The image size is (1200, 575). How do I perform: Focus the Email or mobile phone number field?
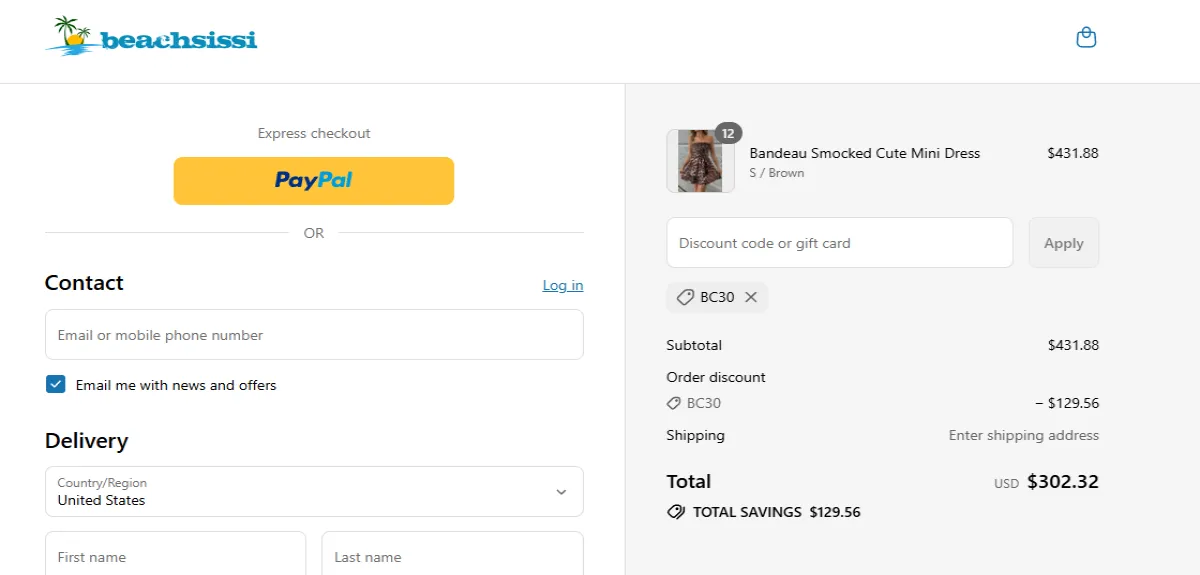point(314,335)
